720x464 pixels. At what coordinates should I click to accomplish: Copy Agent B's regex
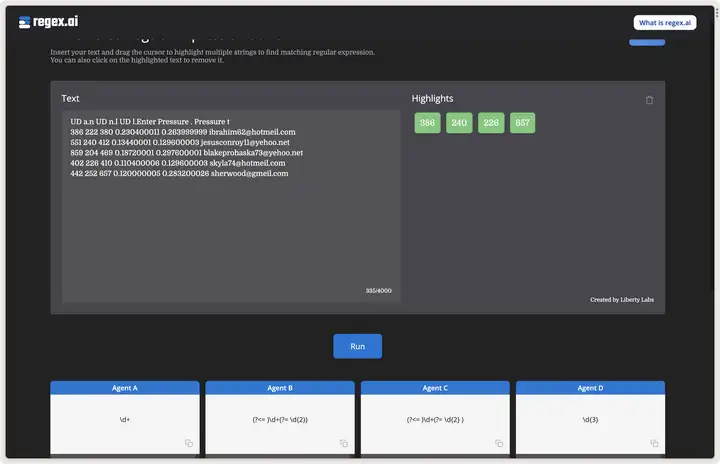(342, 443)
